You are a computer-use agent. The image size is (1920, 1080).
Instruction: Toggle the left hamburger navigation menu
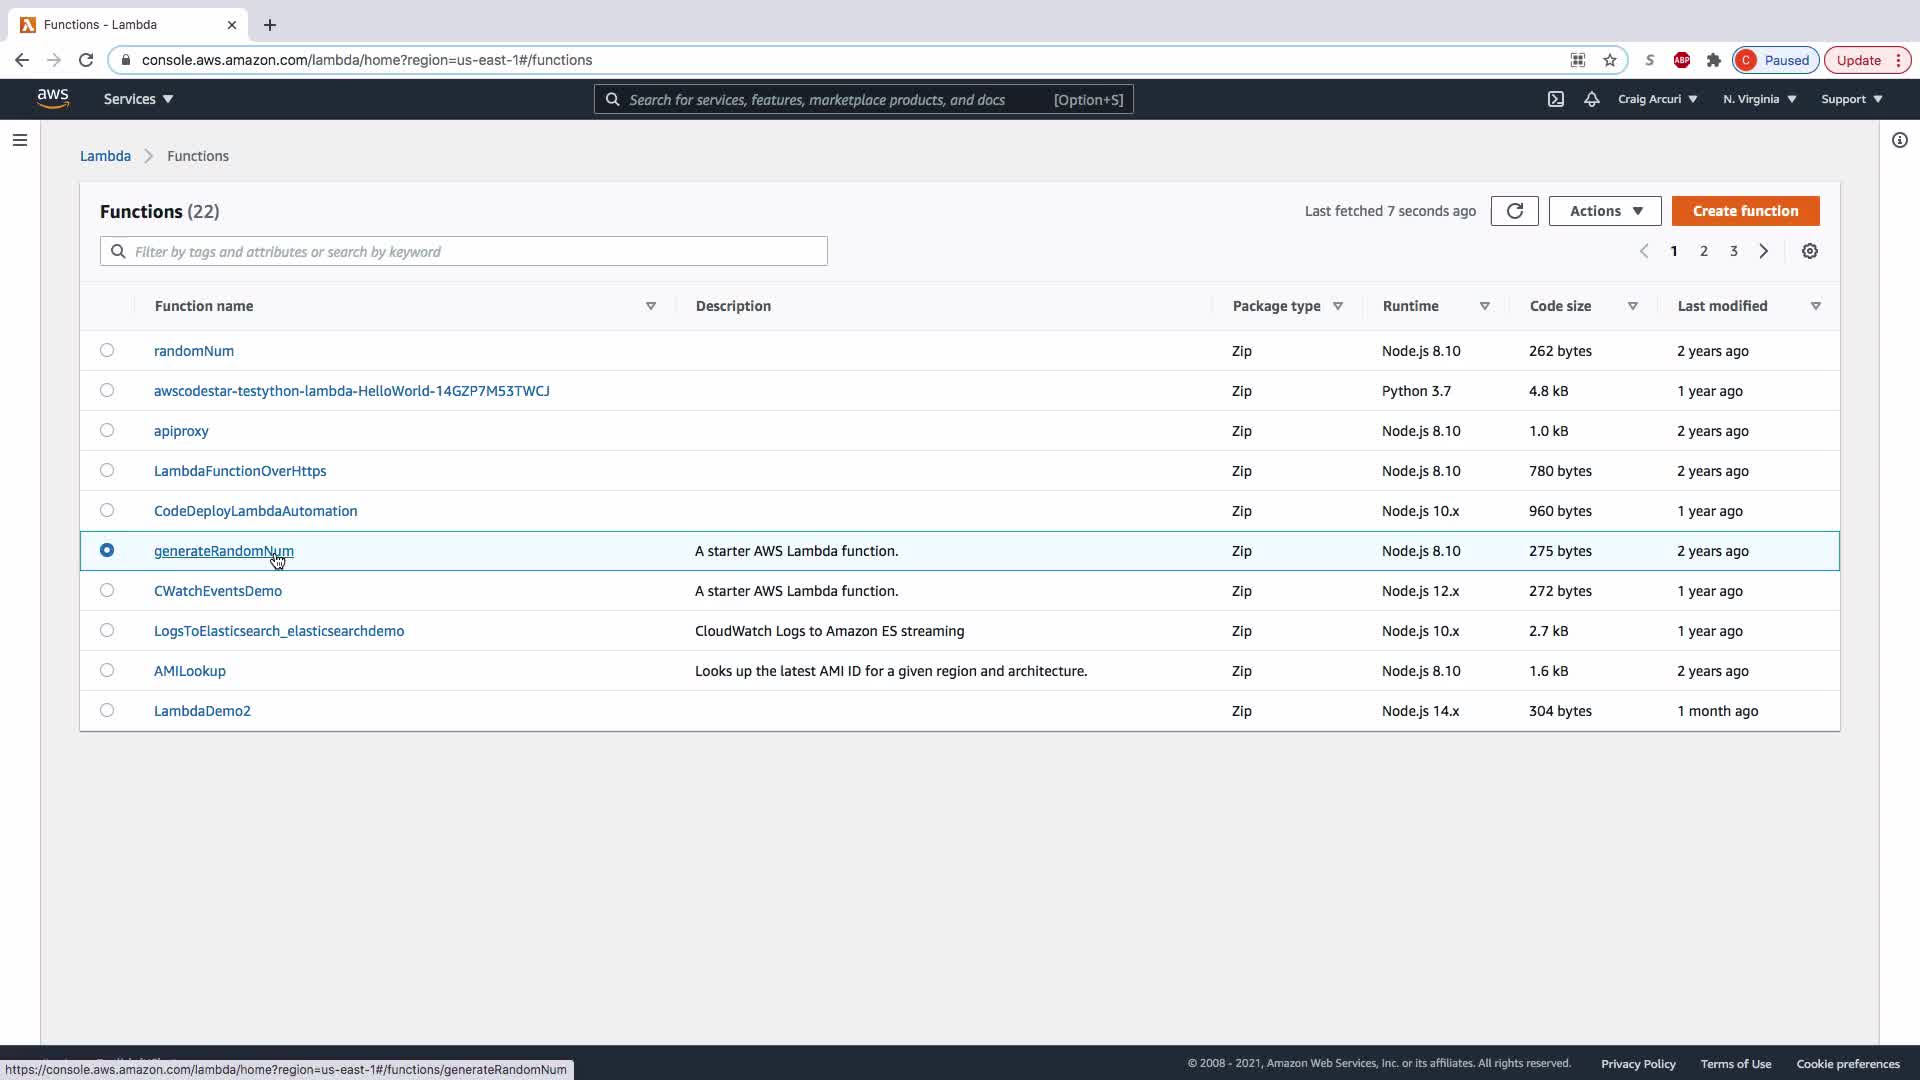[20, 140]
